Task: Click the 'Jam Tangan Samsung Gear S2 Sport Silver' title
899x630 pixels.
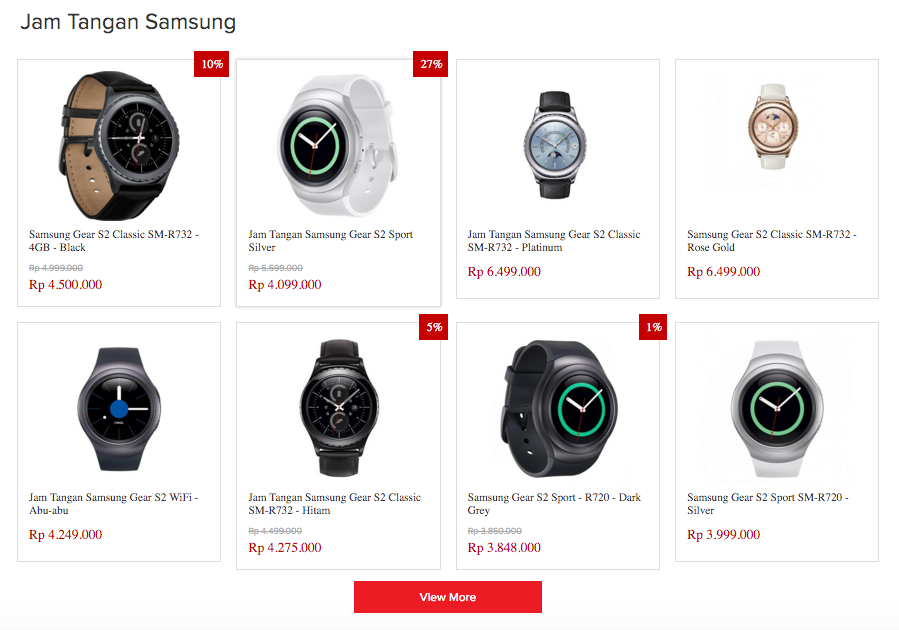Action: (x=330, y=241)
